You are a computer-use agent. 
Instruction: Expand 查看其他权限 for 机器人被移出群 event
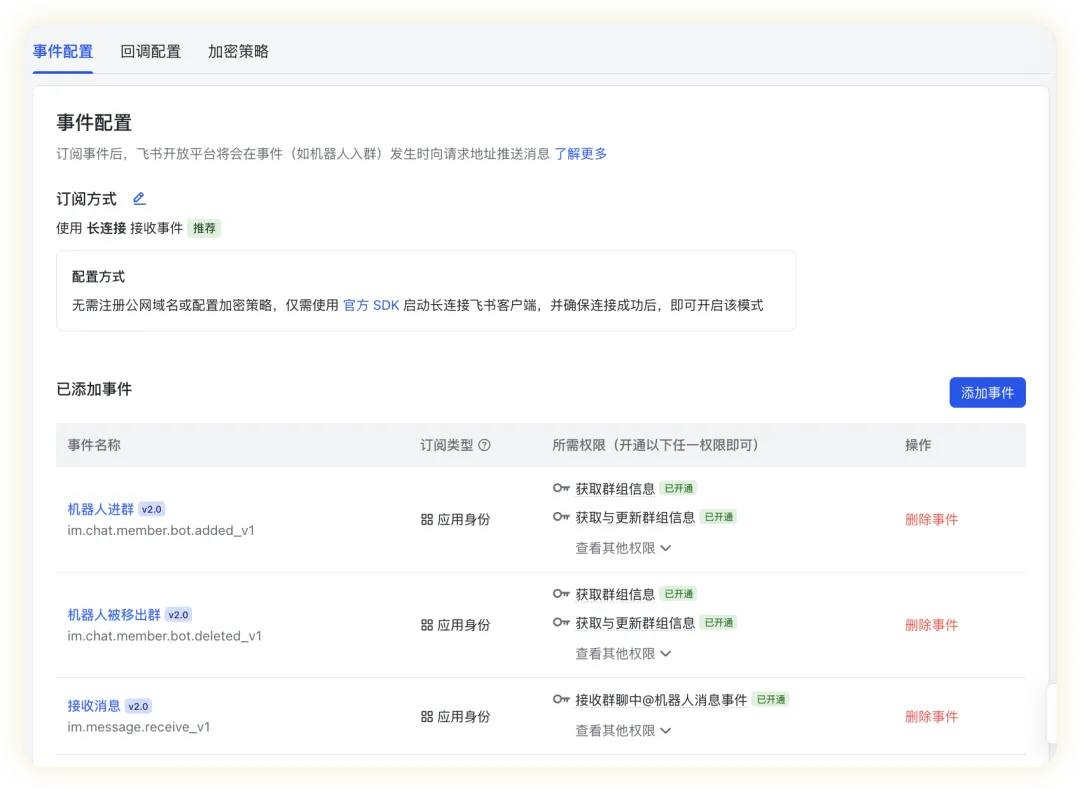pos(623,654)
